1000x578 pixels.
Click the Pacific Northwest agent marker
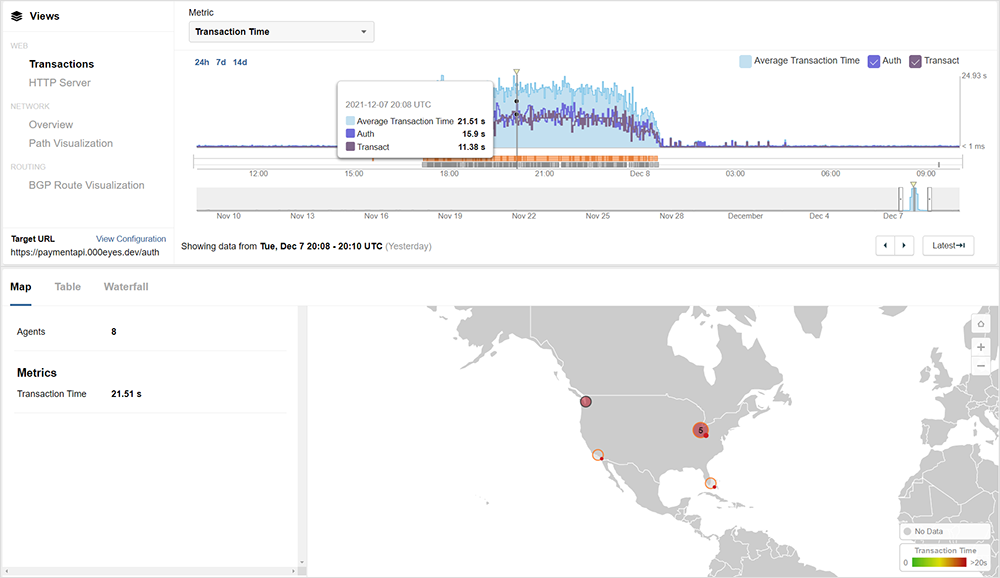(x=586, y=401)
